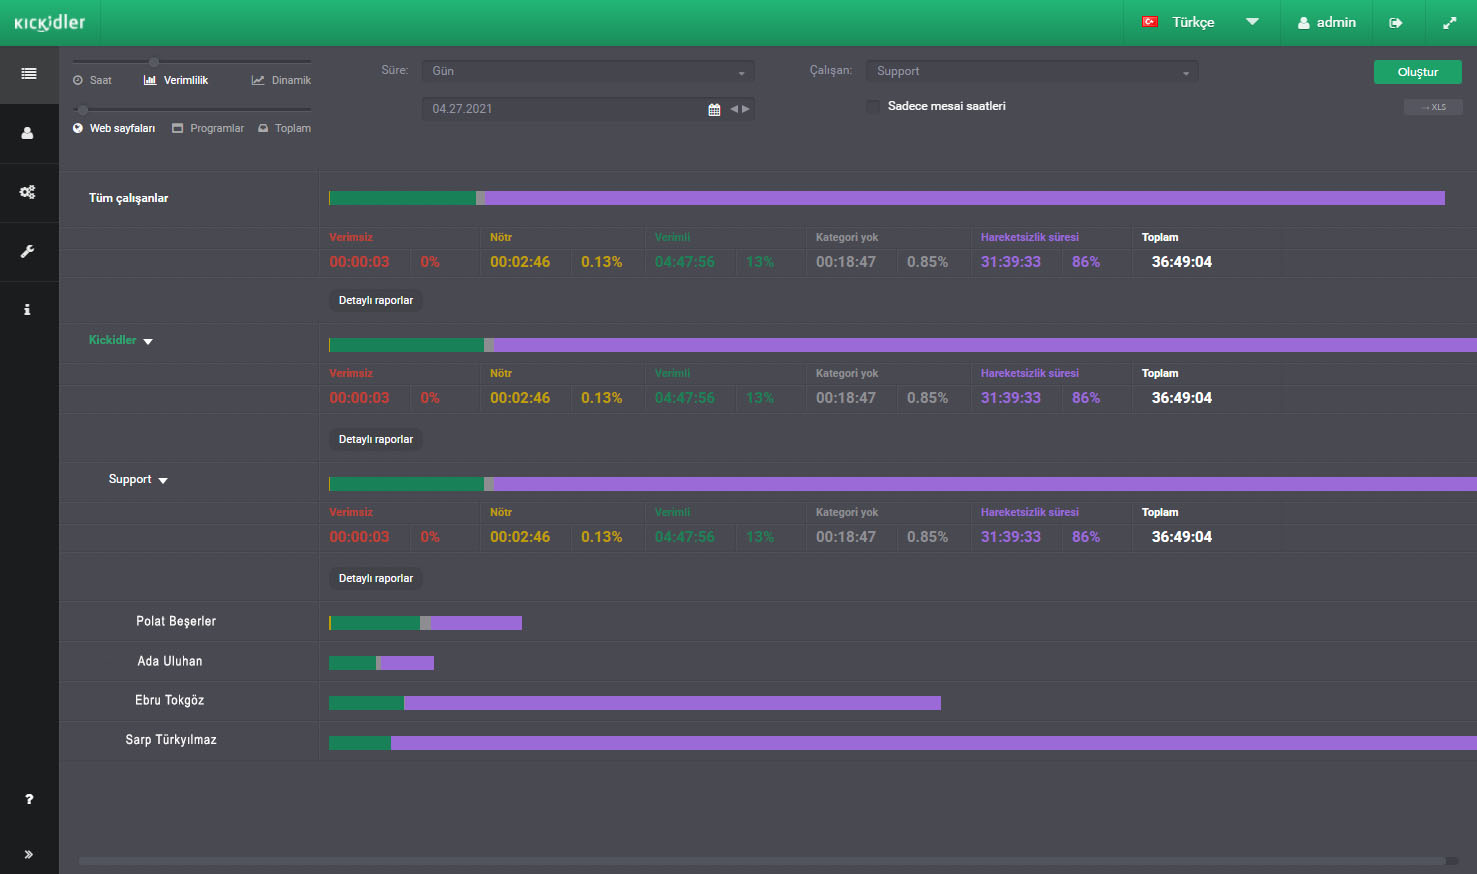Open the hamburger menu in the sidebar
Screen dimensions: 1477x874
click(x=29, y=74)
